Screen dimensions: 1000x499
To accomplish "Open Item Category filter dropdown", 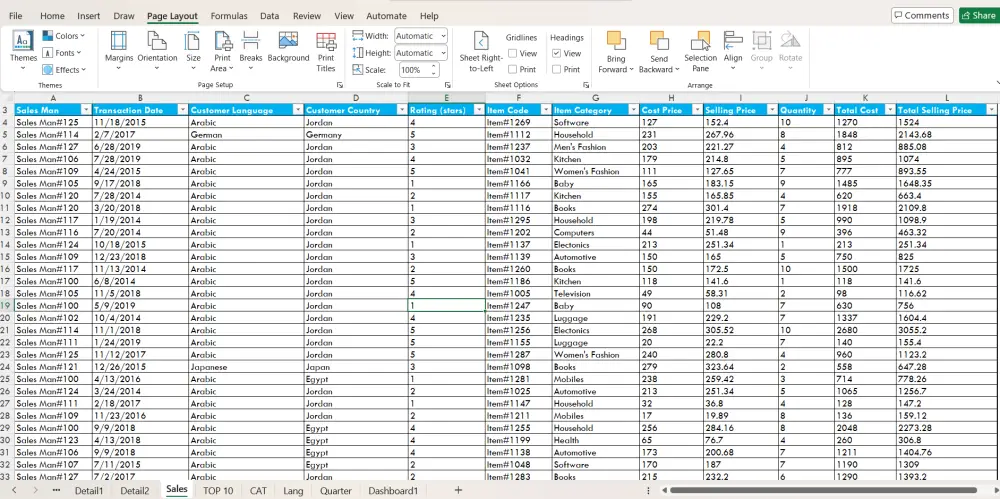I will [x=633, y=110].
